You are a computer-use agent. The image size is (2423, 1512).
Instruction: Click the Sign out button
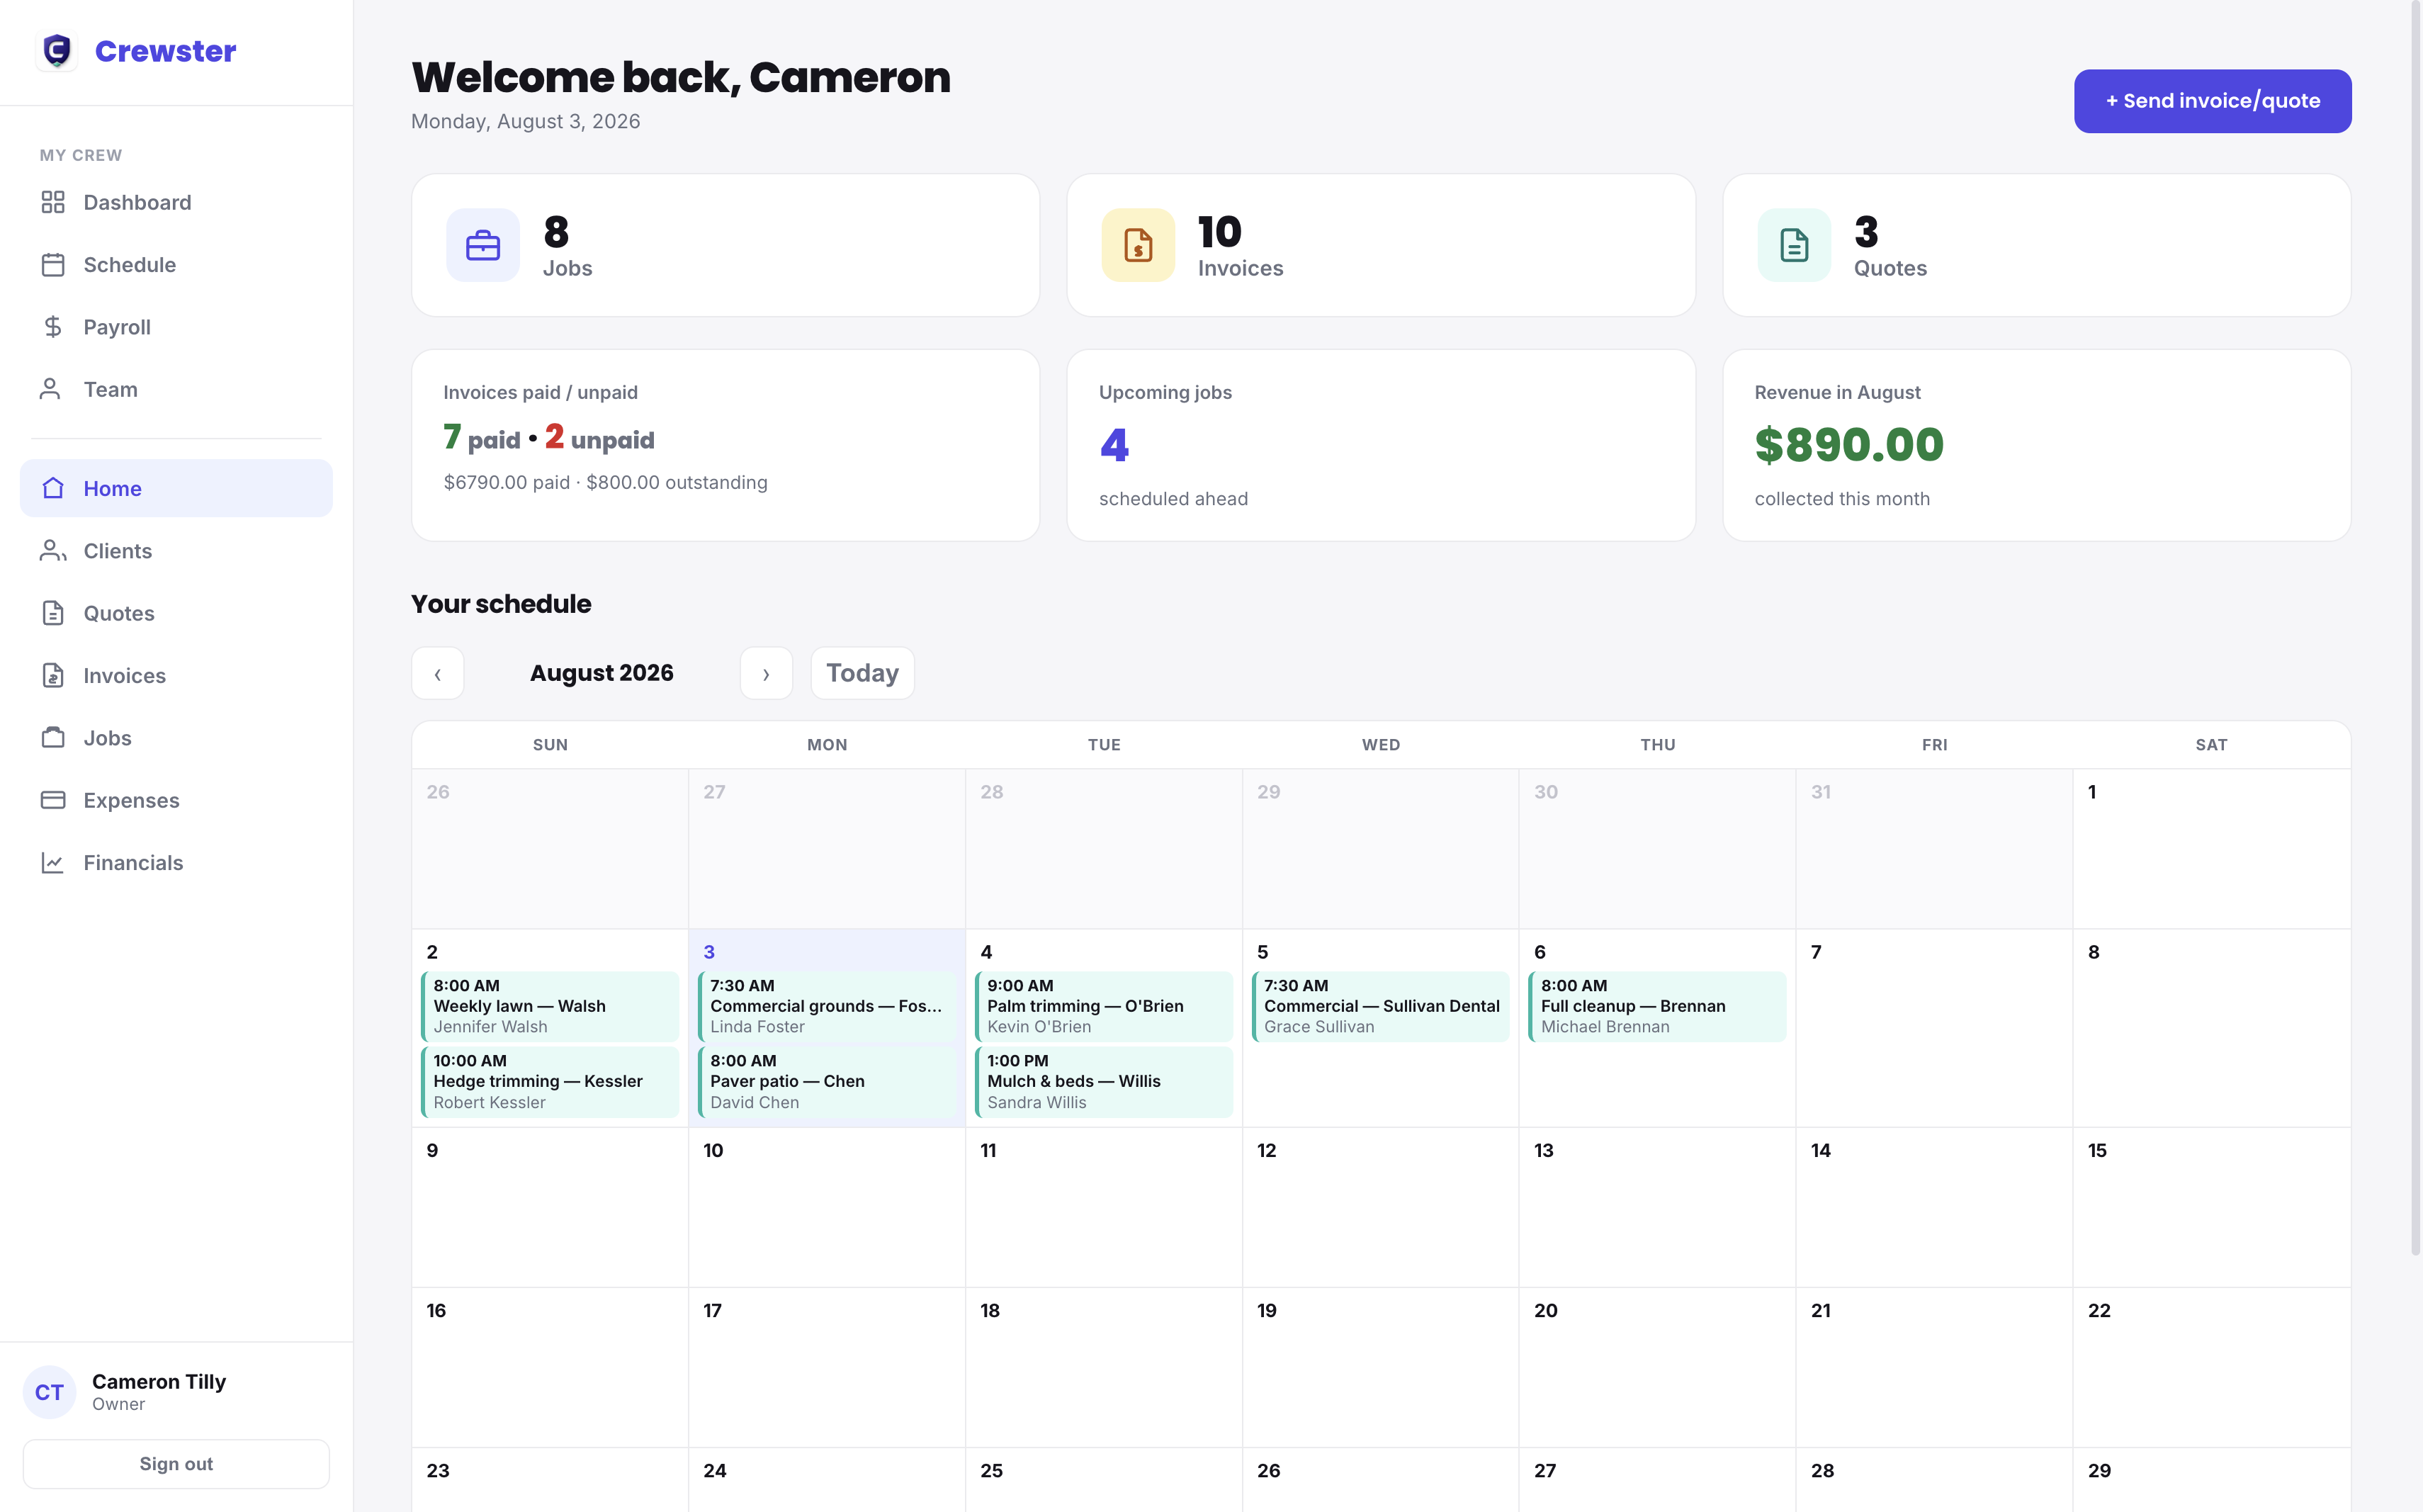[x=176, y=1464]
